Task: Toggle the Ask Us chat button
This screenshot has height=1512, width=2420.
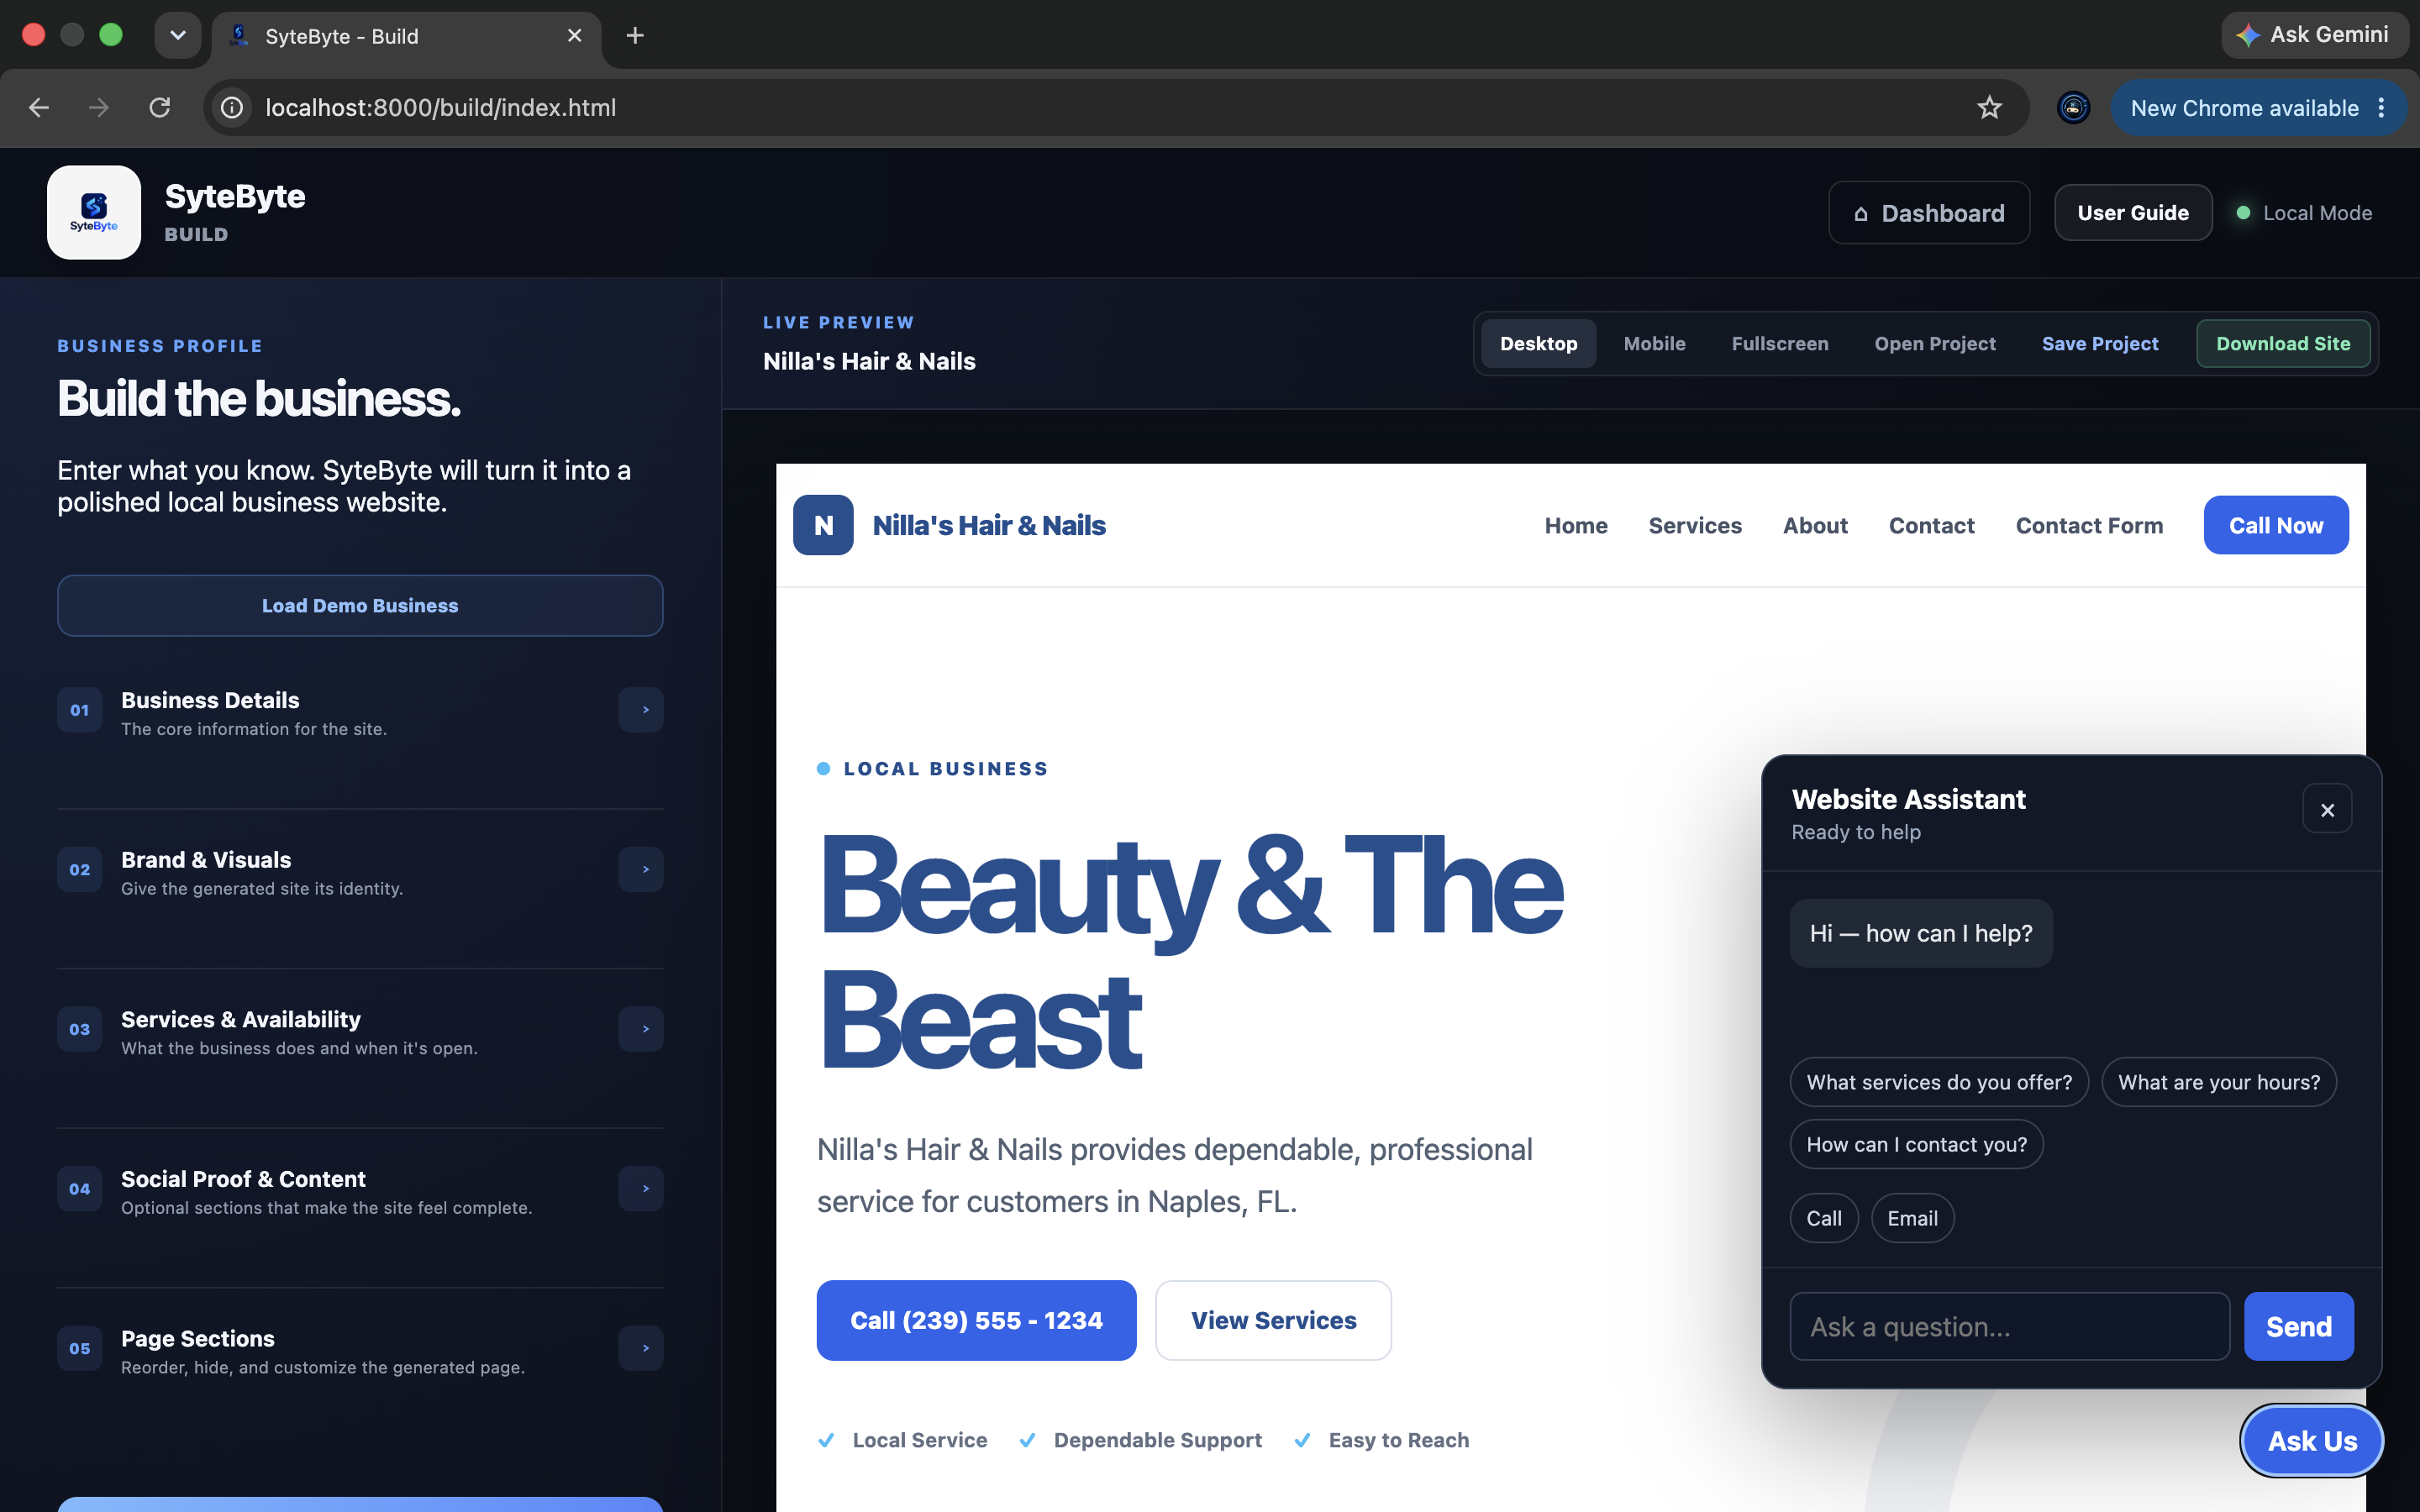Action: [2312, 1441]
